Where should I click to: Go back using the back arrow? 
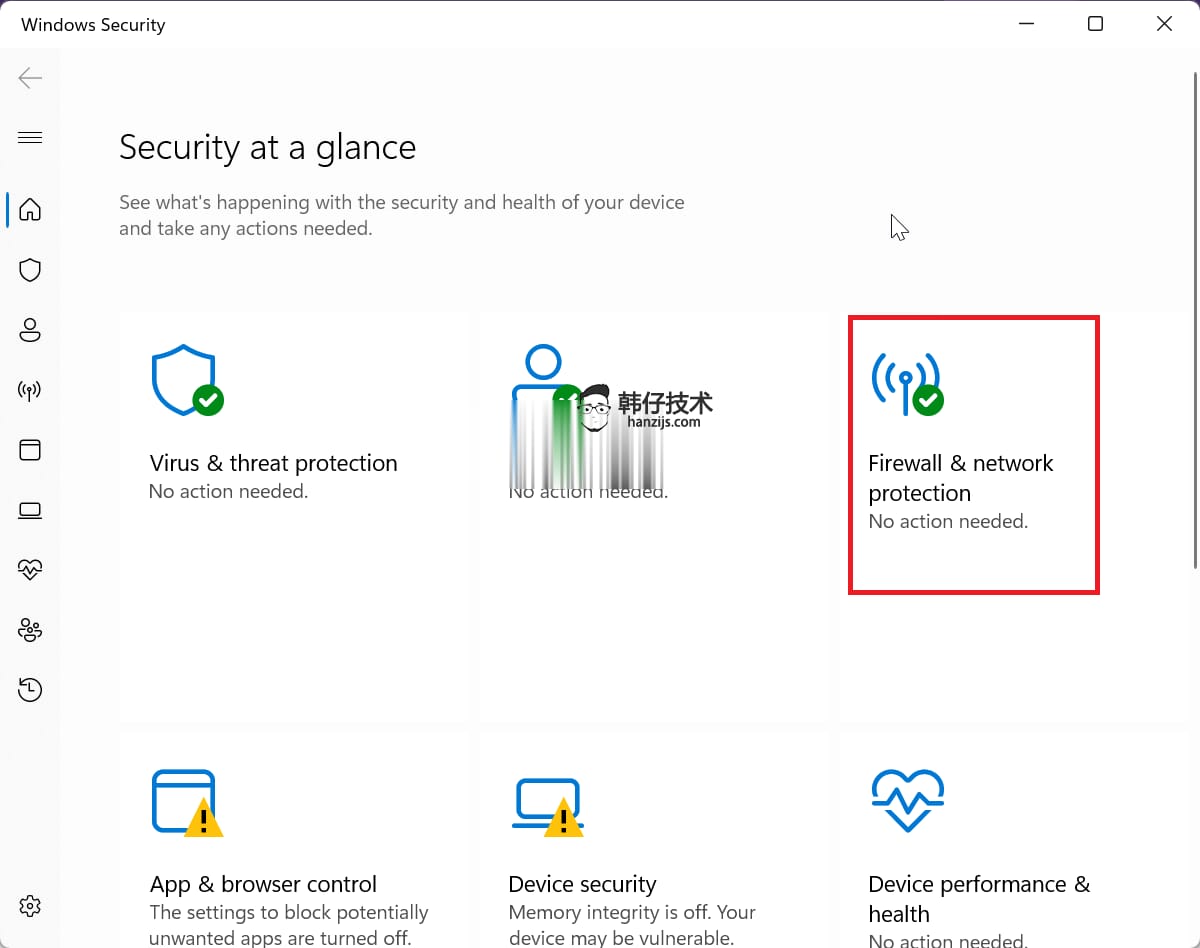click(30, 78)
